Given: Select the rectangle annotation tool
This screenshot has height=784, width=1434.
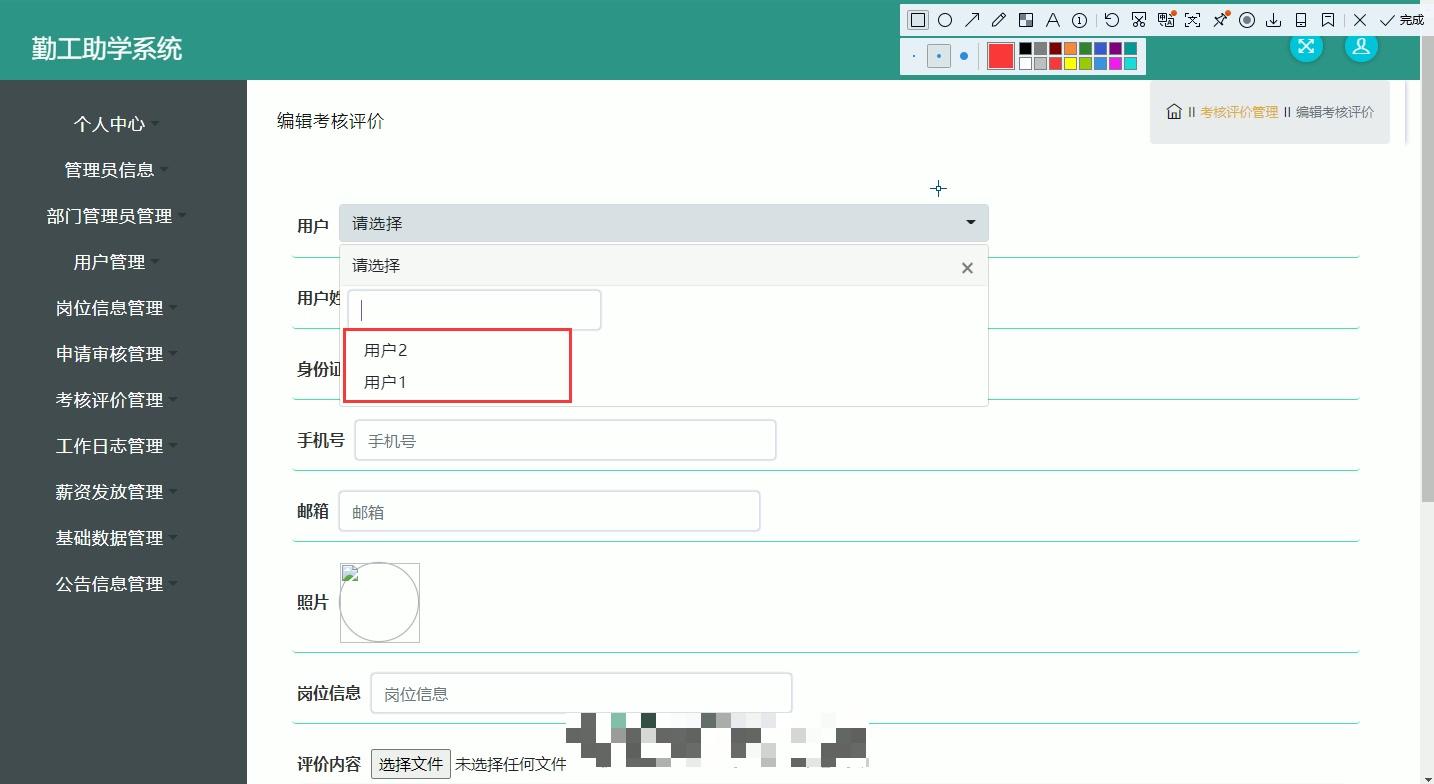Looking at the screenshot, I should pos(916,19).
